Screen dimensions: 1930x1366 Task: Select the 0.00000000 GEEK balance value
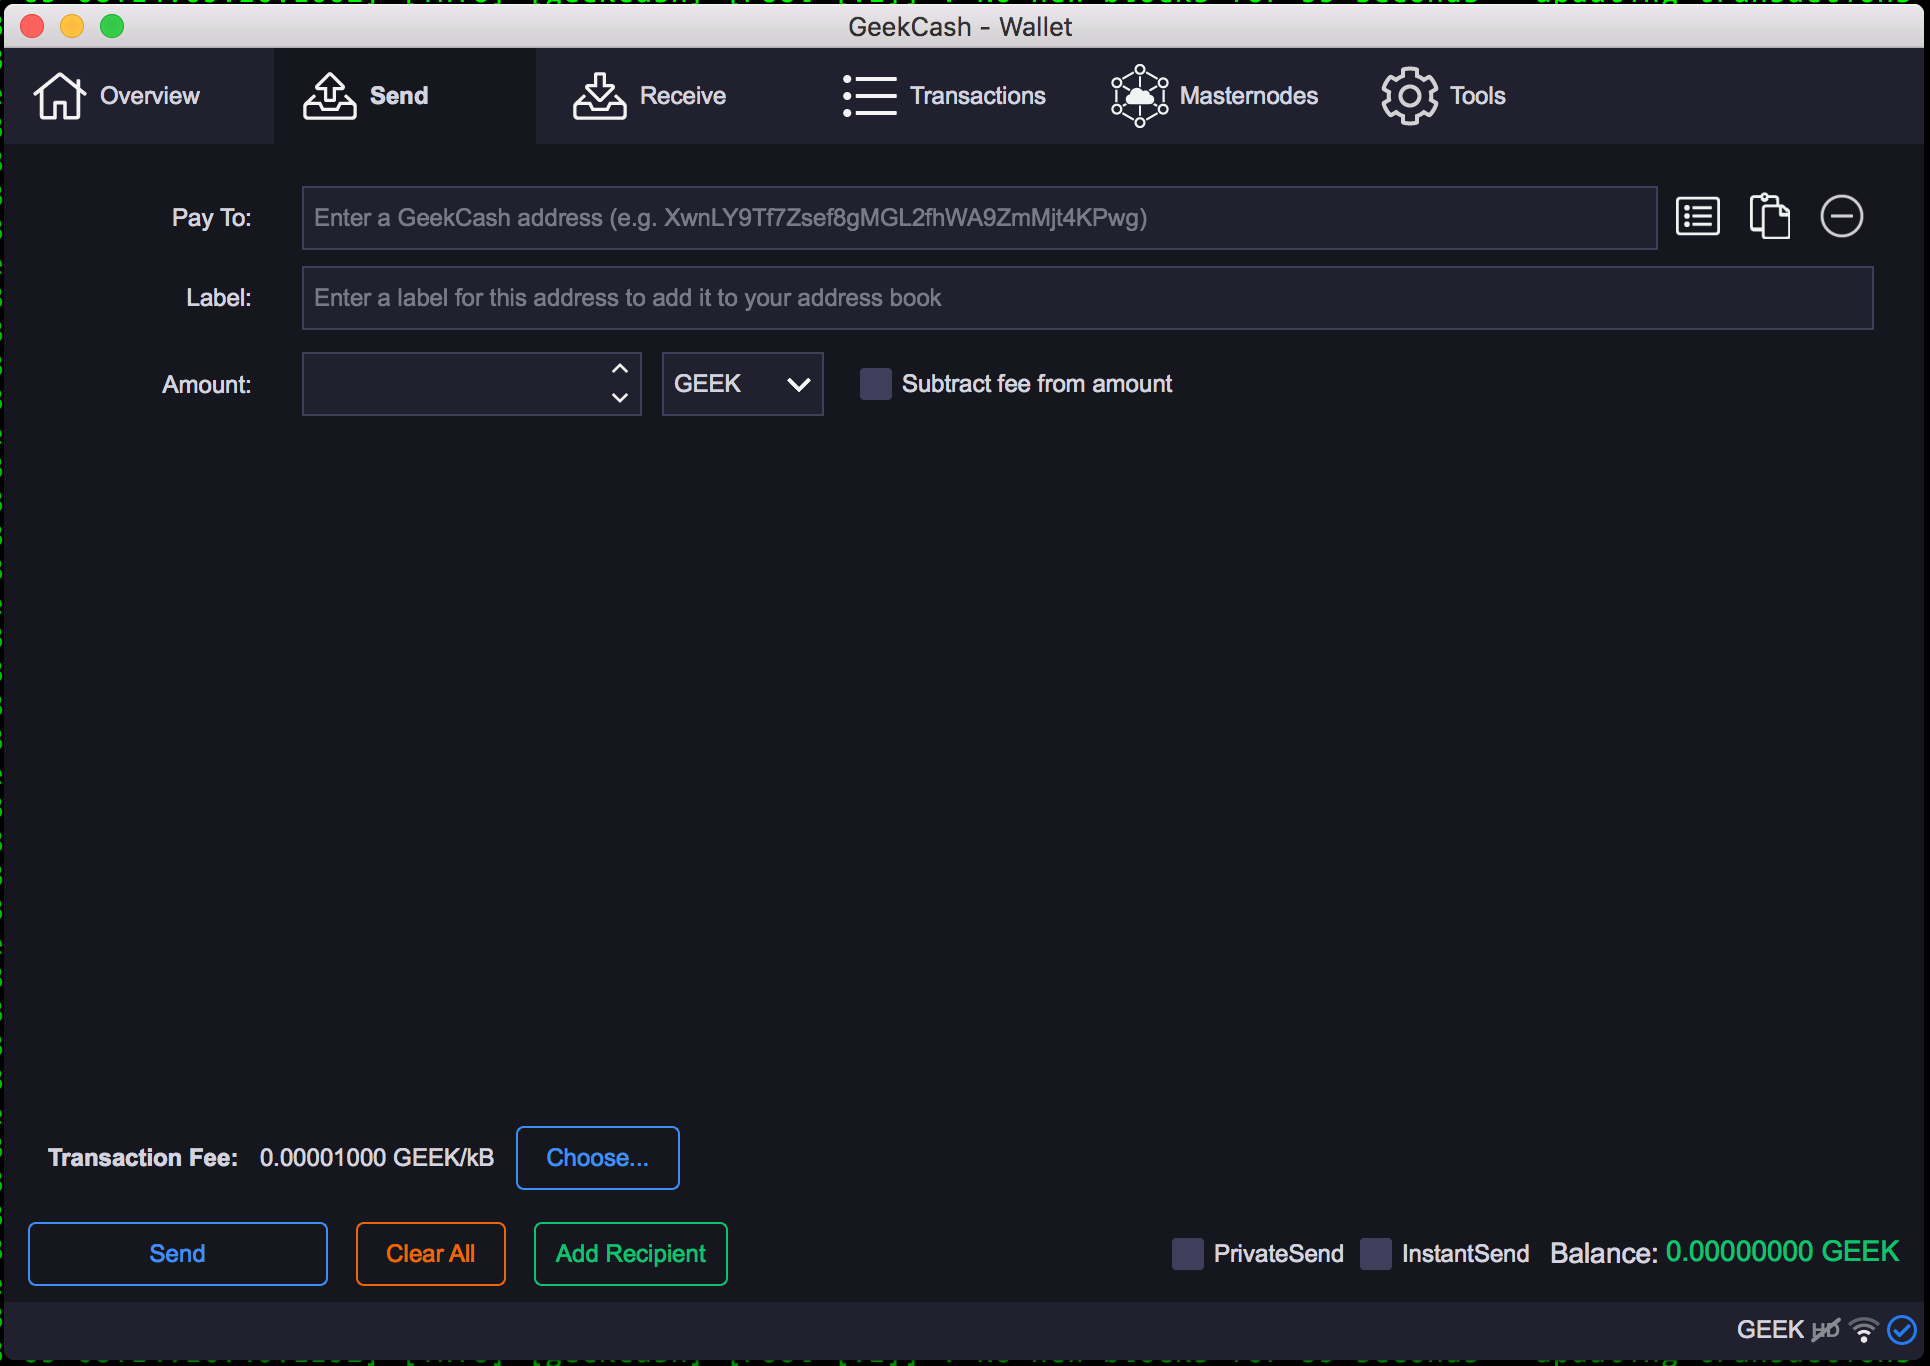point(1782,1252)
